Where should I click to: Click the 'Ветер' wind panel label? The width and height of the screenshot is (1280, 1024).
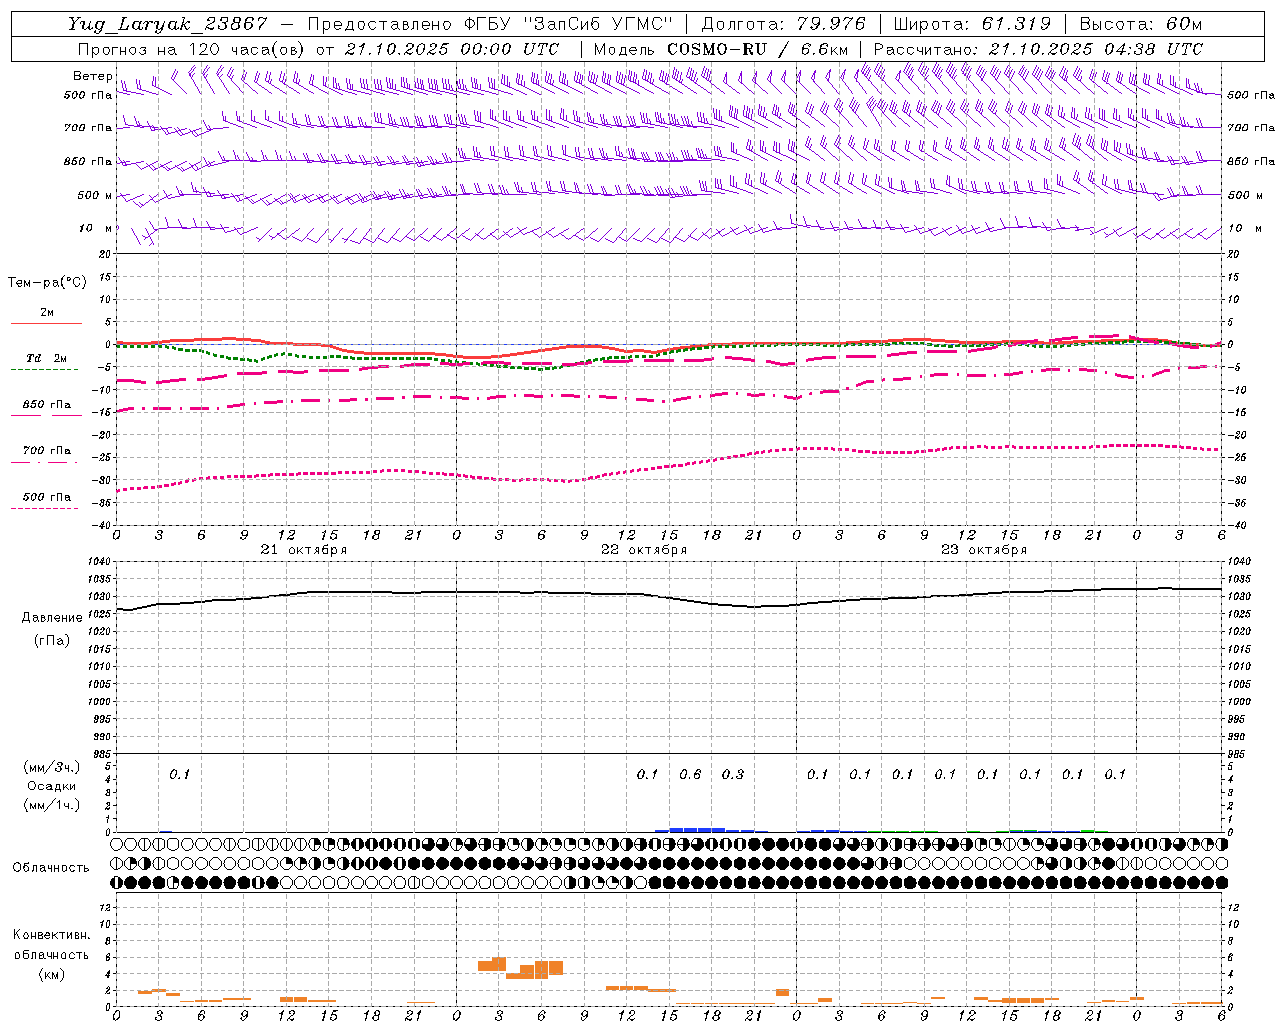pyautogui.click(x=92, y=76)
